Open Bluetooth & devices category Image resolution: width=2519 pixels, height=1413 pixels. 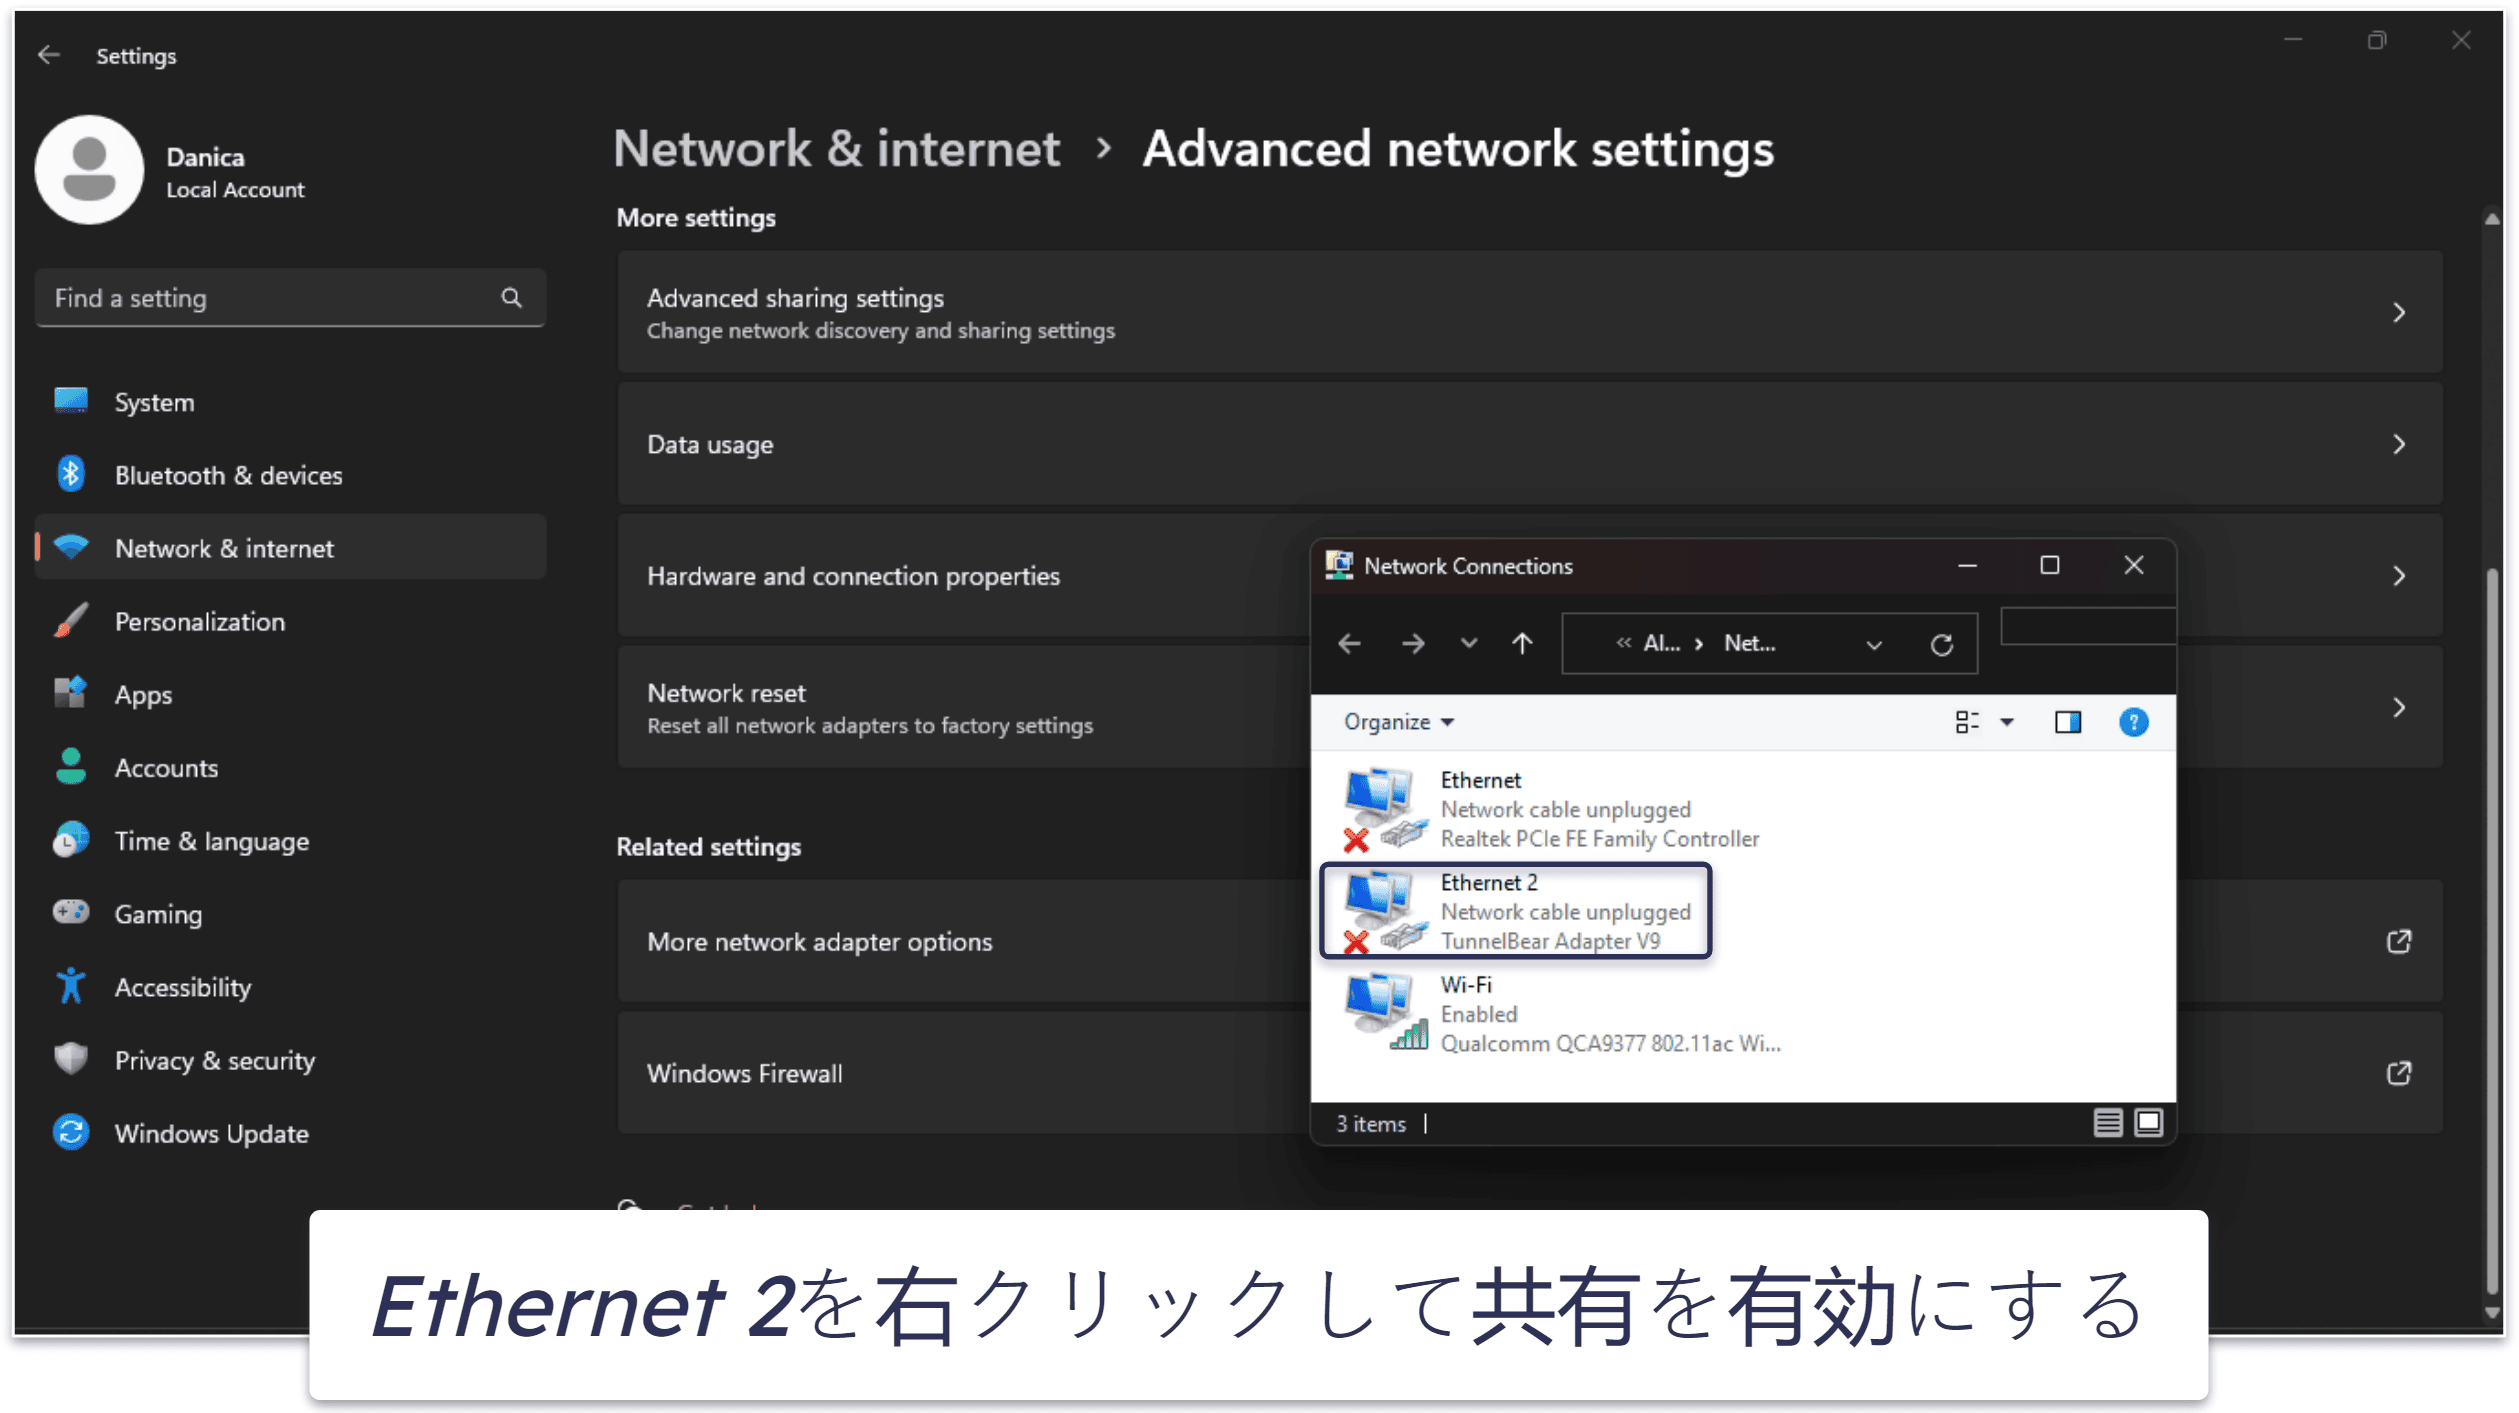click(290, 475)
